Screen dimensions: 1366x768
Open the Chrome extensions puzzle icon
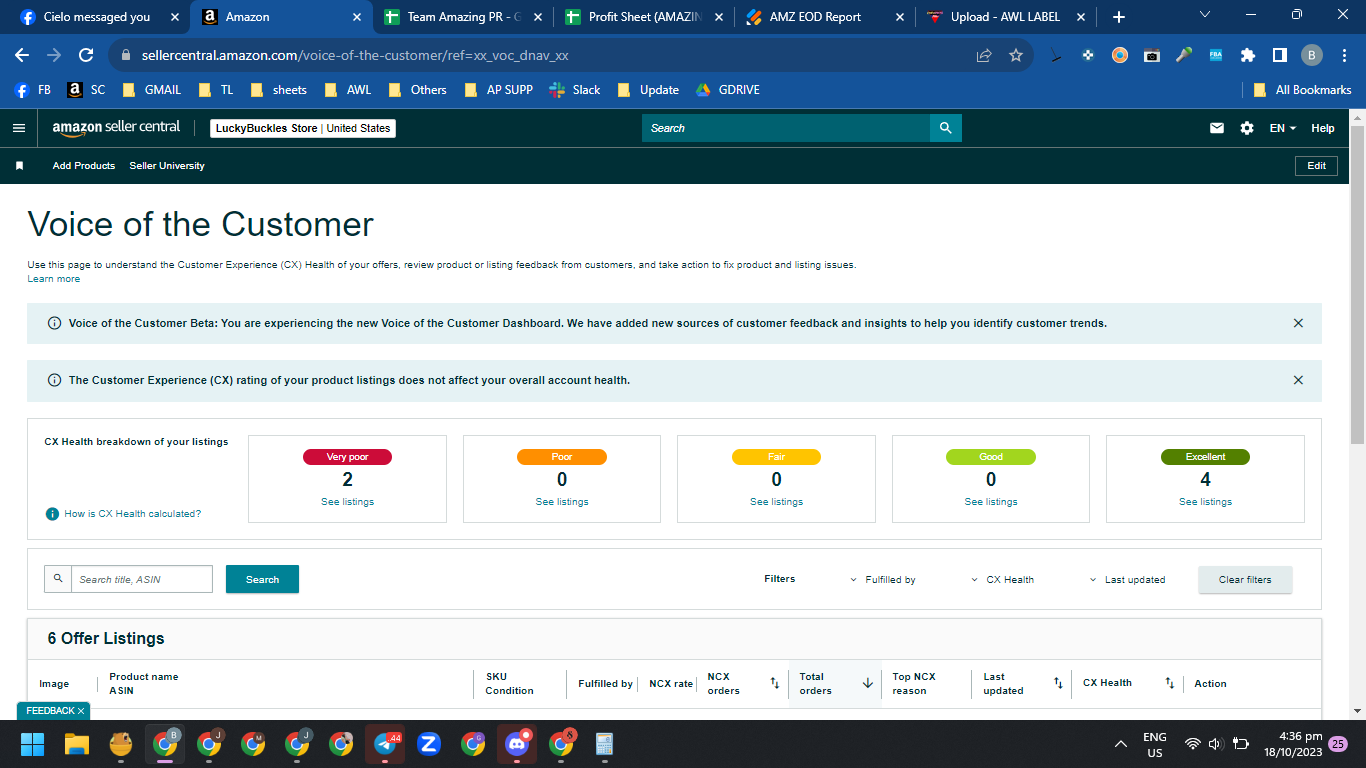pos(1248,55)
